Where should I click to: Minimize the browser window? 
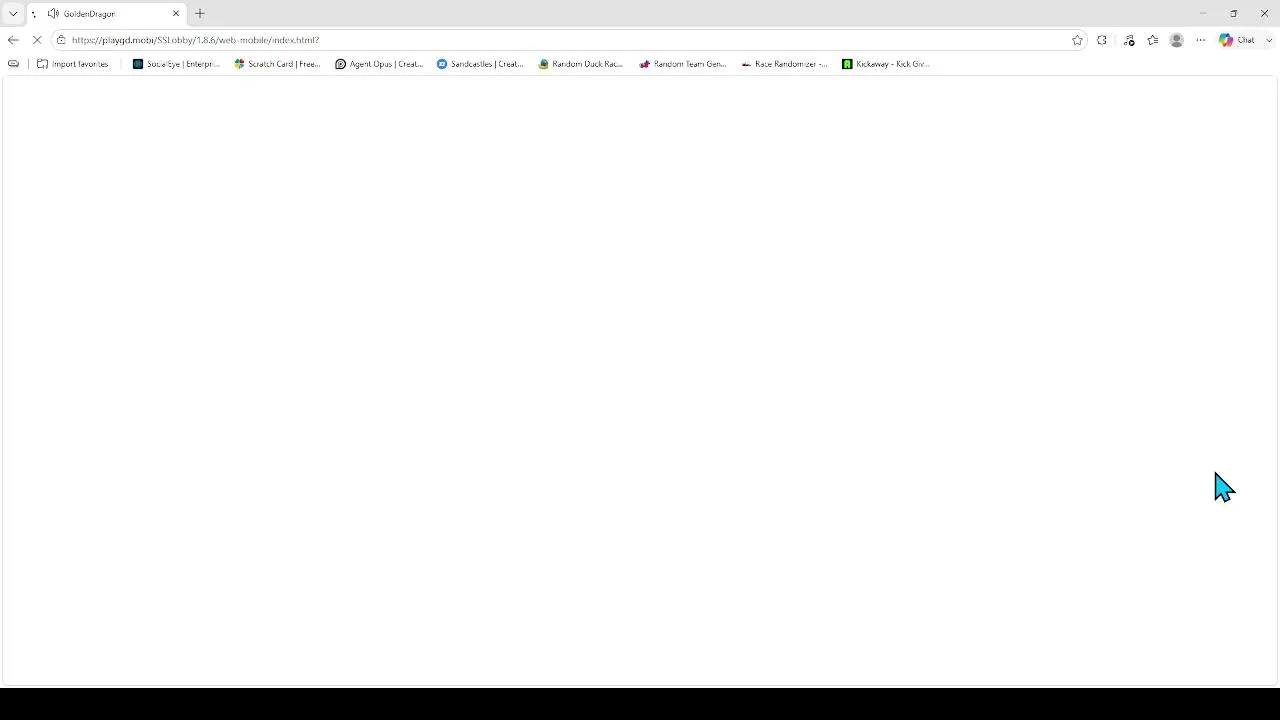coord(1203,14)
